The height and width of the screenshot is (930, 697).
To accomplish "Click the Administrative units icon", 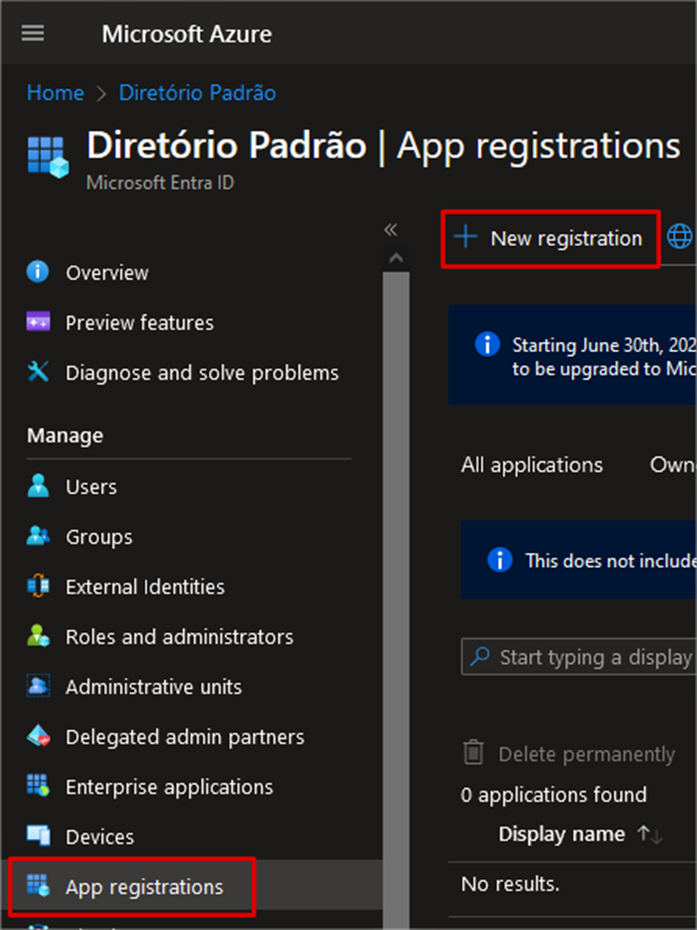I will 38,686.
